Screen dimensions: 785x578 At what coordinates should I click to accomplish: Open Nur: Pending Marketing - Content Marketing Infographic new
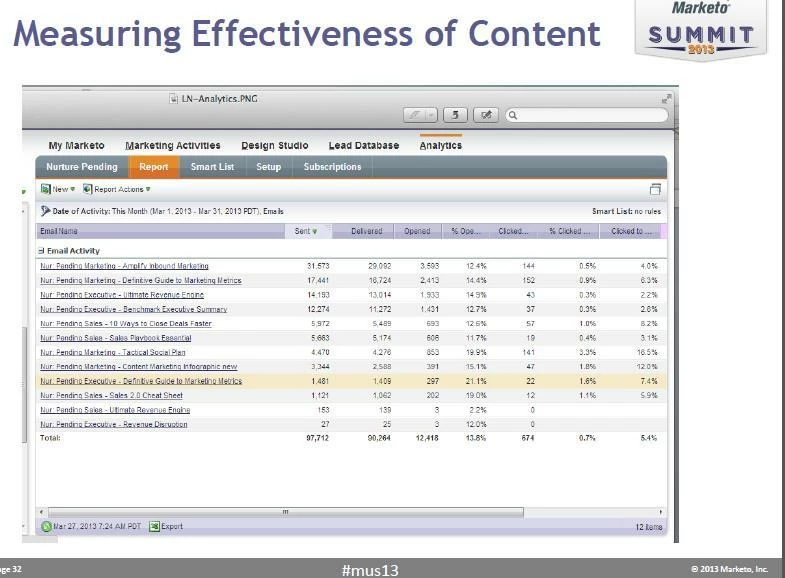pos(139,367)
